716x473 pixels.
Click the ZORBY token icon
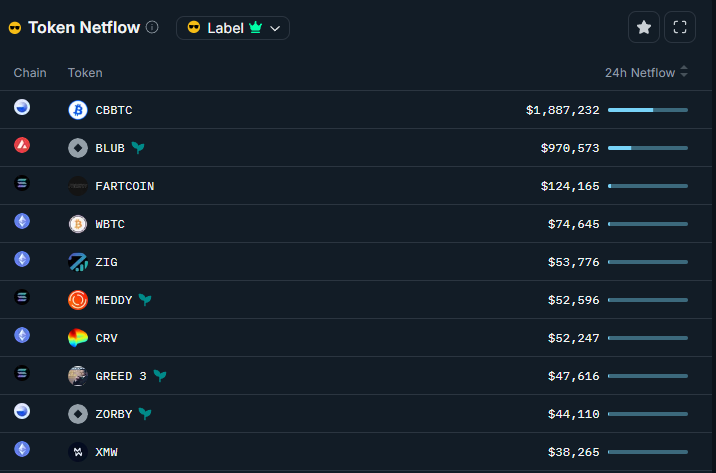tap(78, 414)
